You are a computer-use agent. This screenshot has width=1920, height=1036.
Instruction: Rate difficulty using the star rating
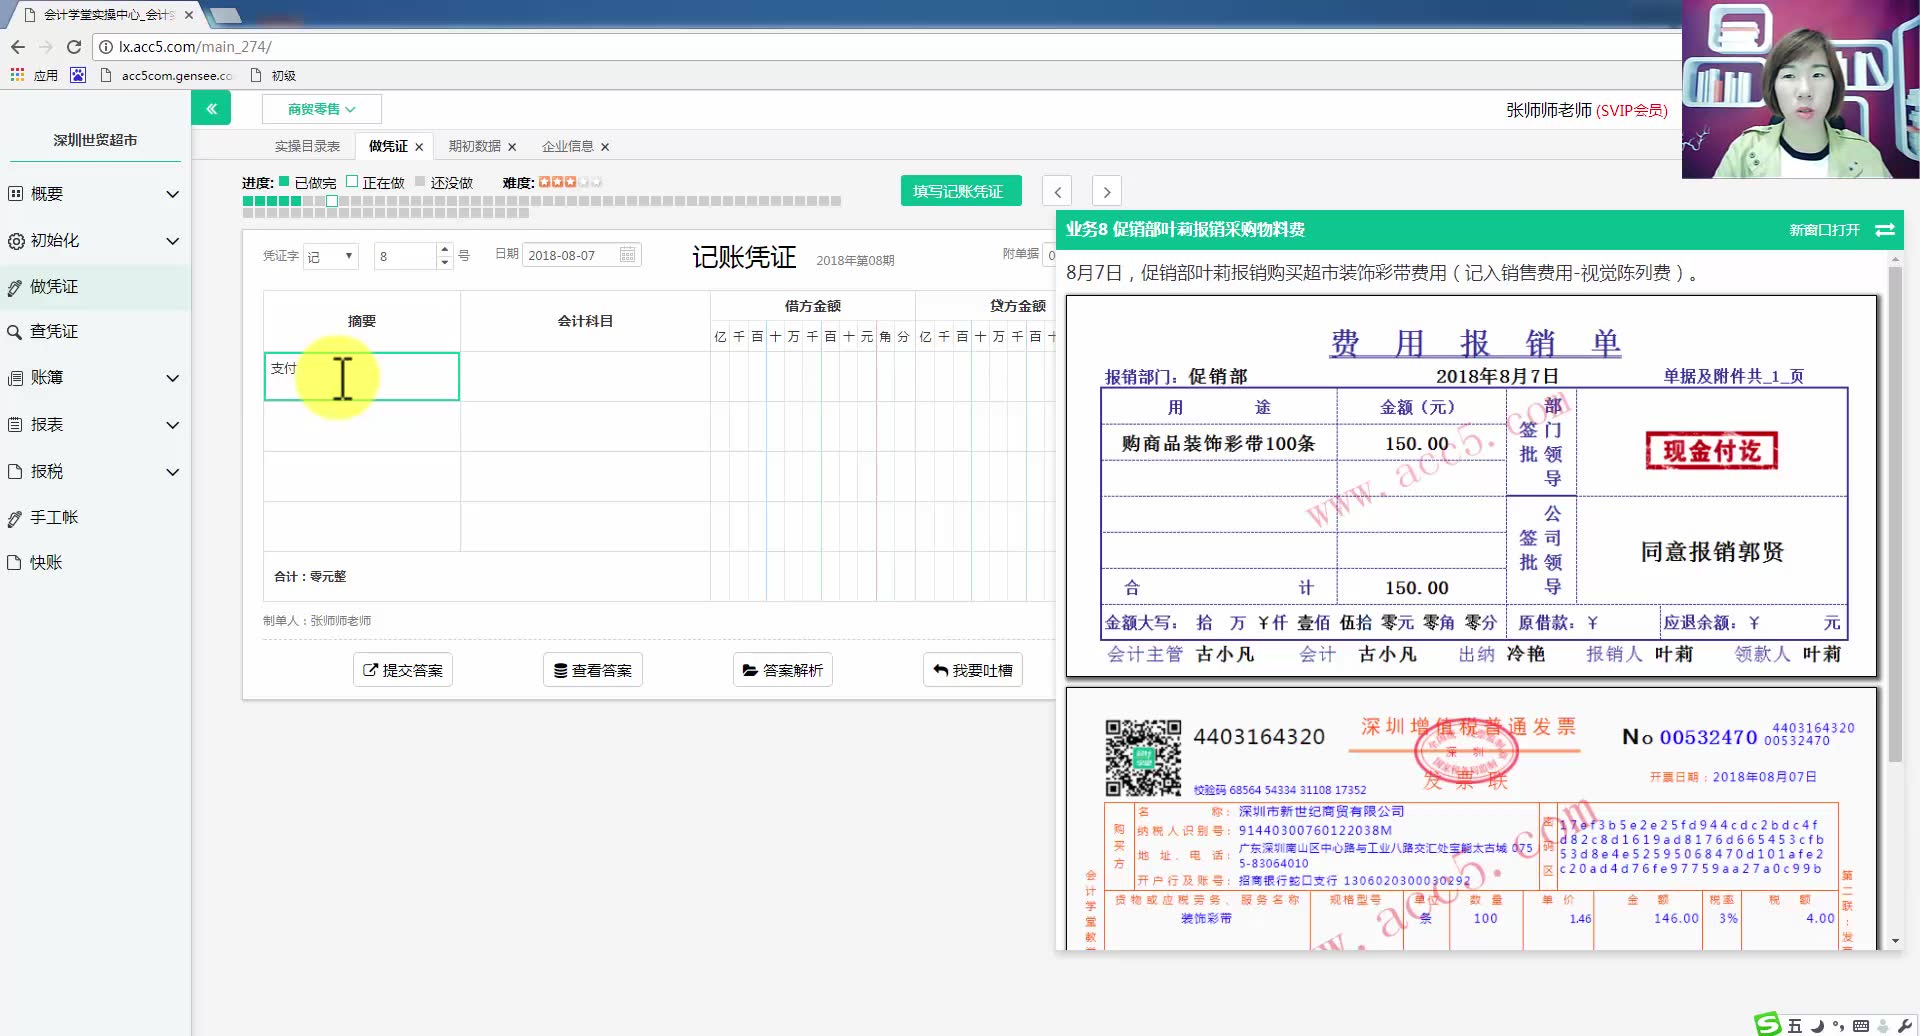567,181
